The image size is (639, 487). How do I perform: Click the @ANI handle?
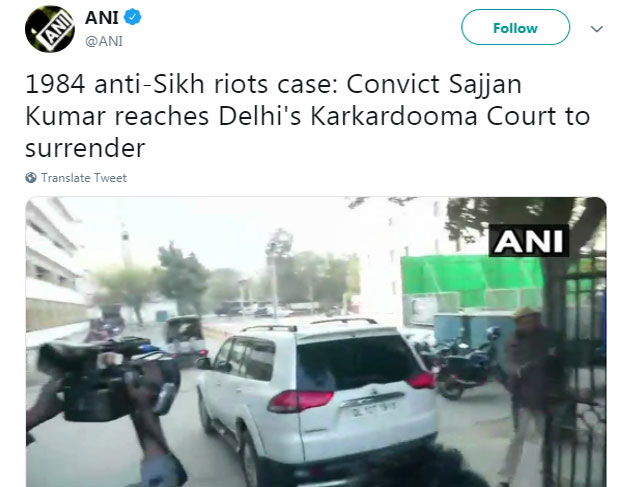coord(104,42)
